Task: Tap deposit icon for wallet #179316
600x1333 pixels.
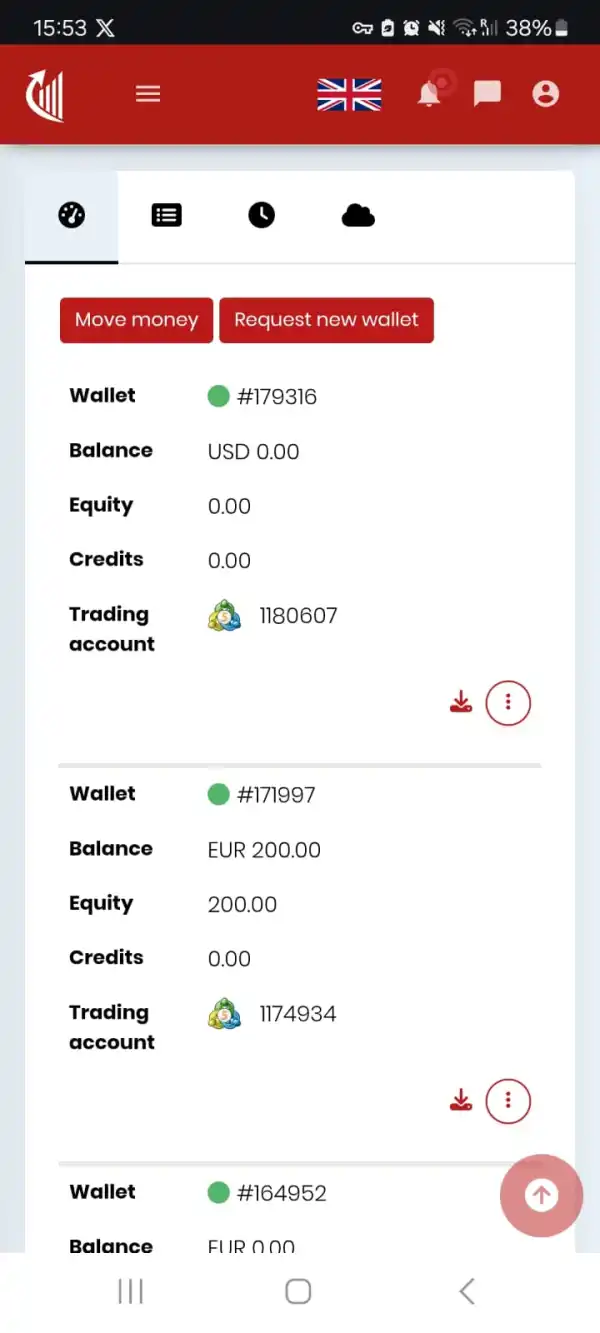Action: [461, 703]
